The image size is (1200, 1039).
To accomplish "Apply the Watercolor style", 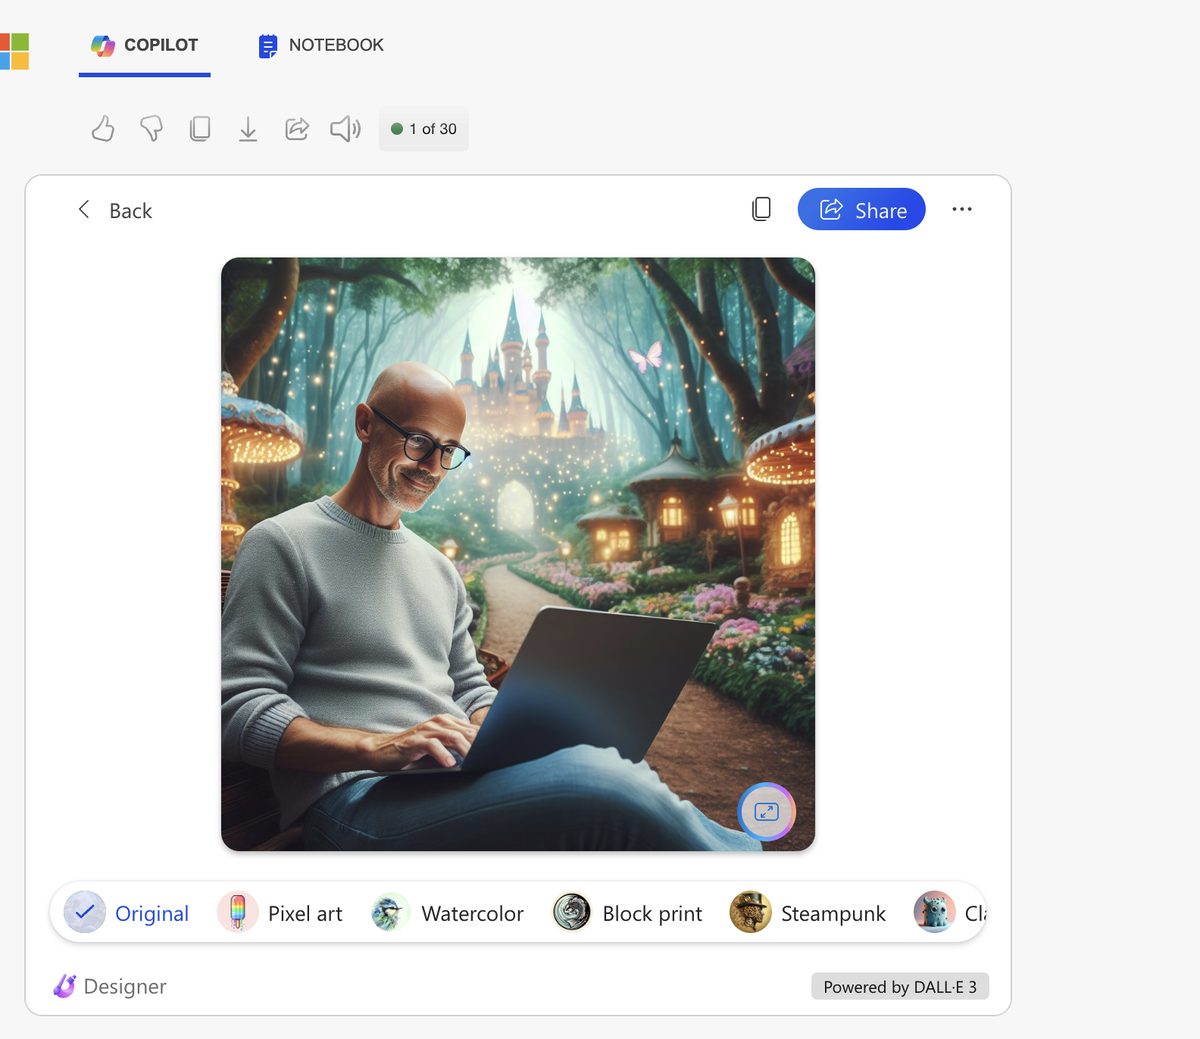I will tap(448, 913).
